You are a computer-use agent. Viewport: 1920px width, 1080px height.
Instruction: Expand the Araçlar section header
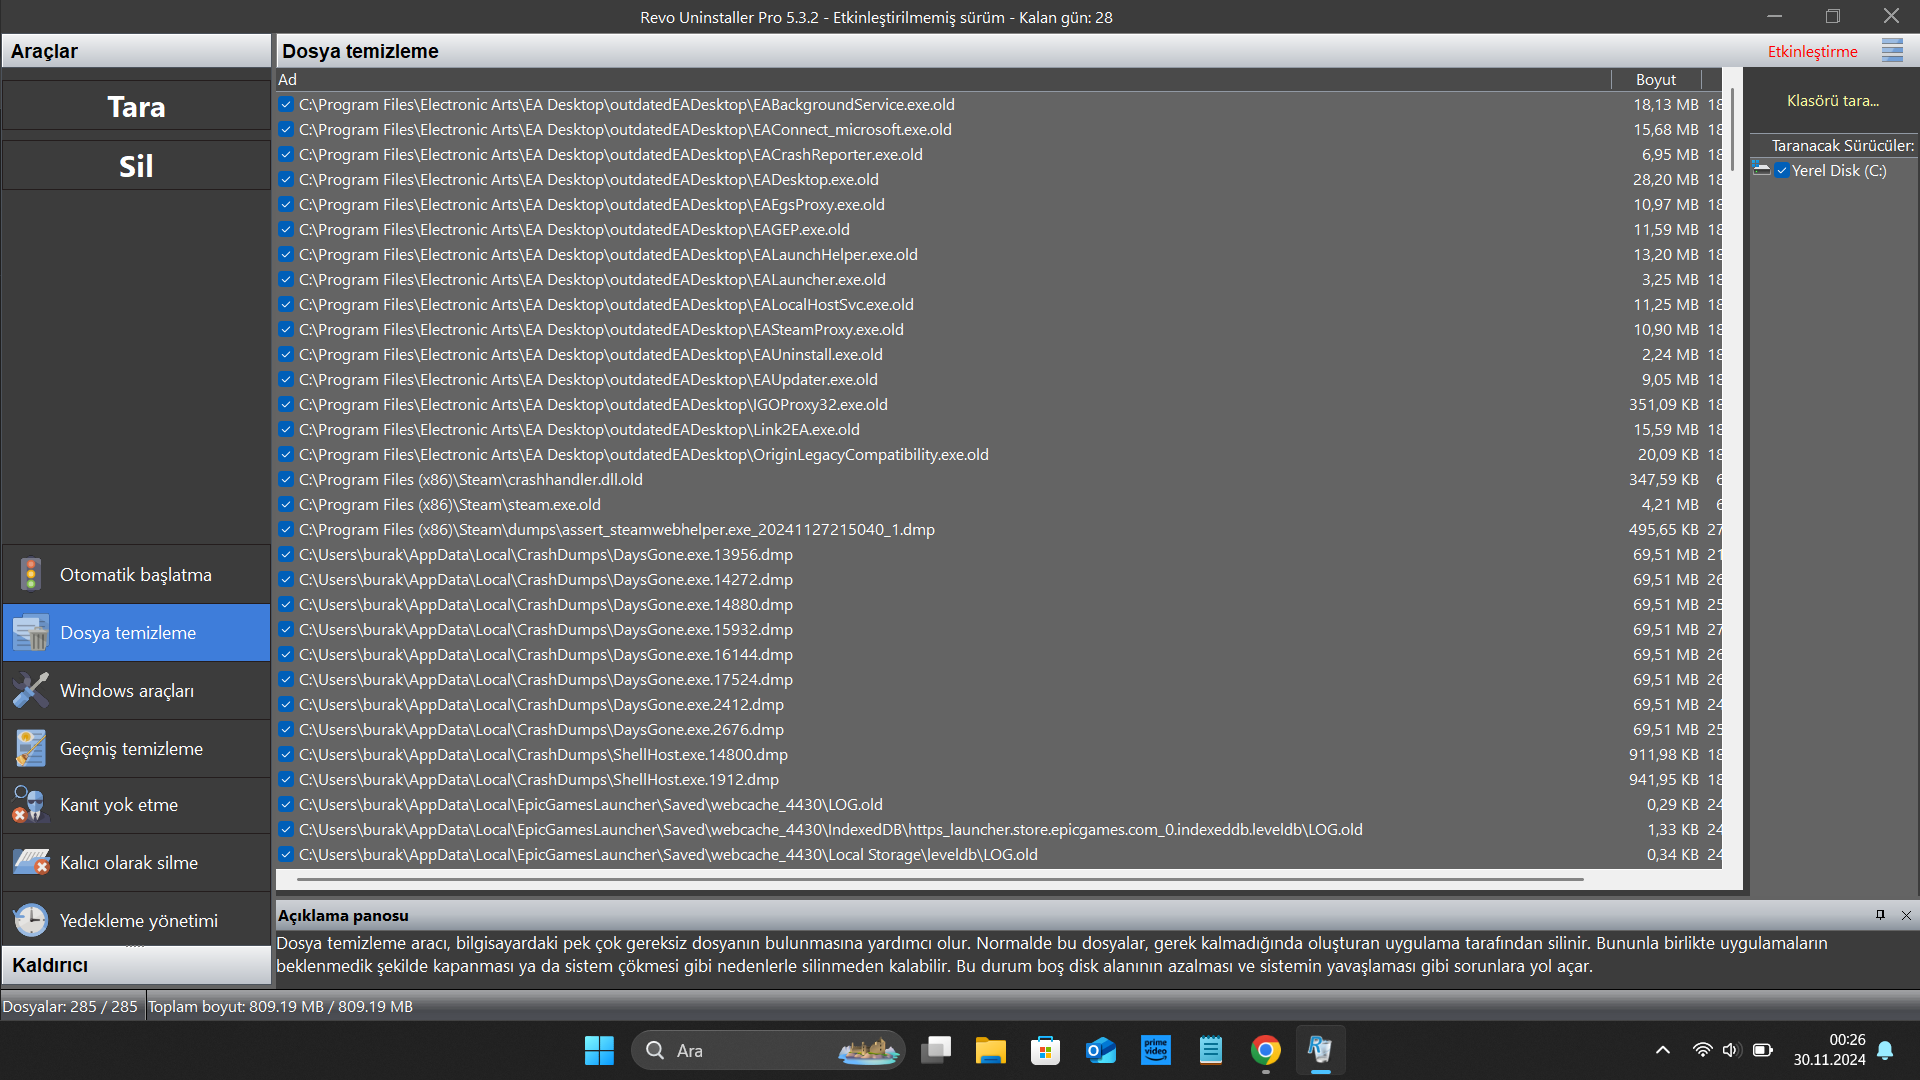coord(136,51)
